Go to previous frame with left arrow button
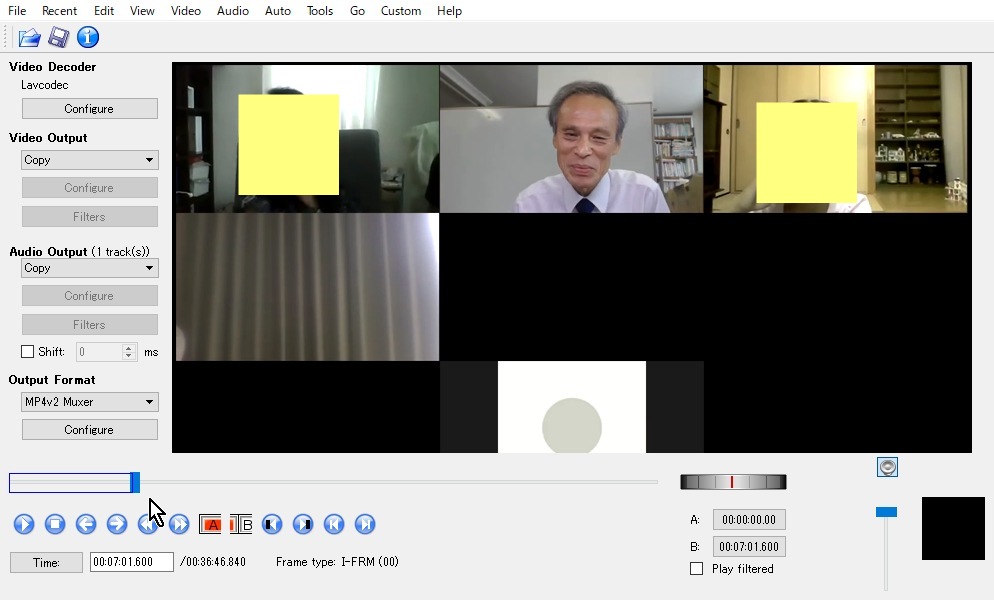 [x=86, y=524]
